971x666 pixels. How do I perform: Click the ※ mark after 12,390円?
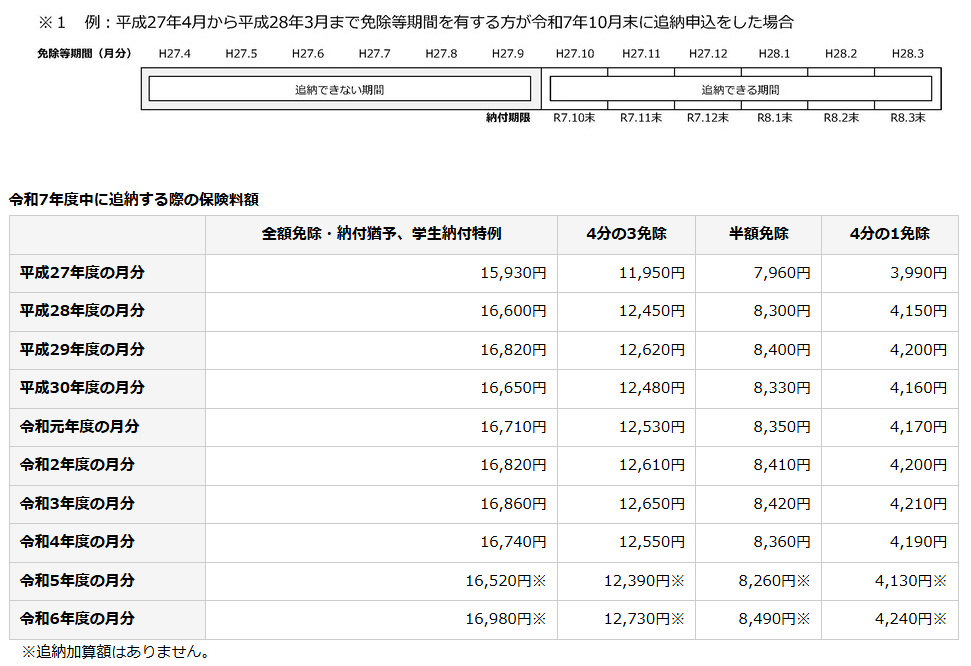(x=678, y=581)
